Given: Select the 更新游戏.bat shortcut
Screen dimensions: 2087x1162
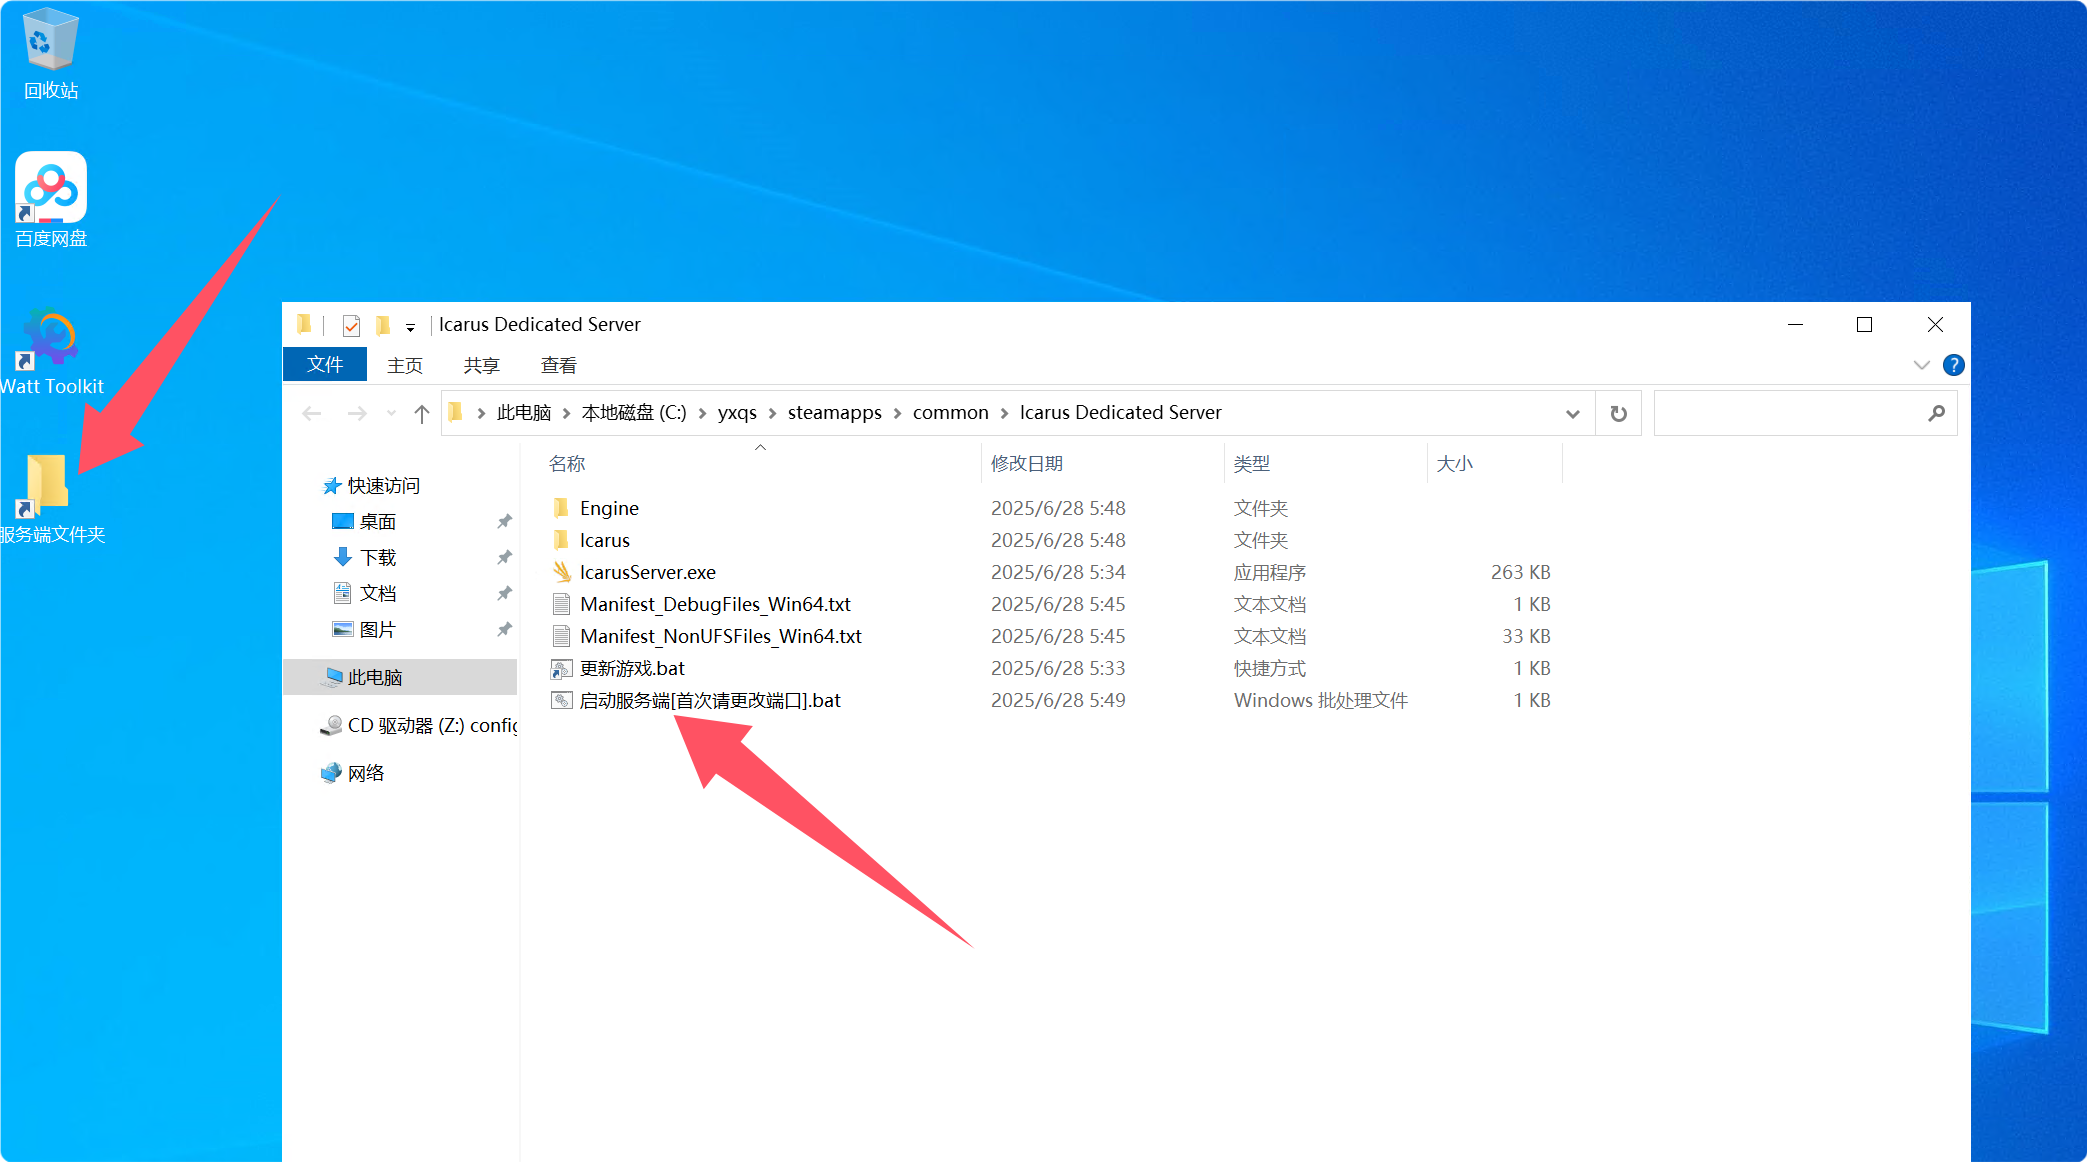Looking at the screenshot, I should tap(632, 668).
